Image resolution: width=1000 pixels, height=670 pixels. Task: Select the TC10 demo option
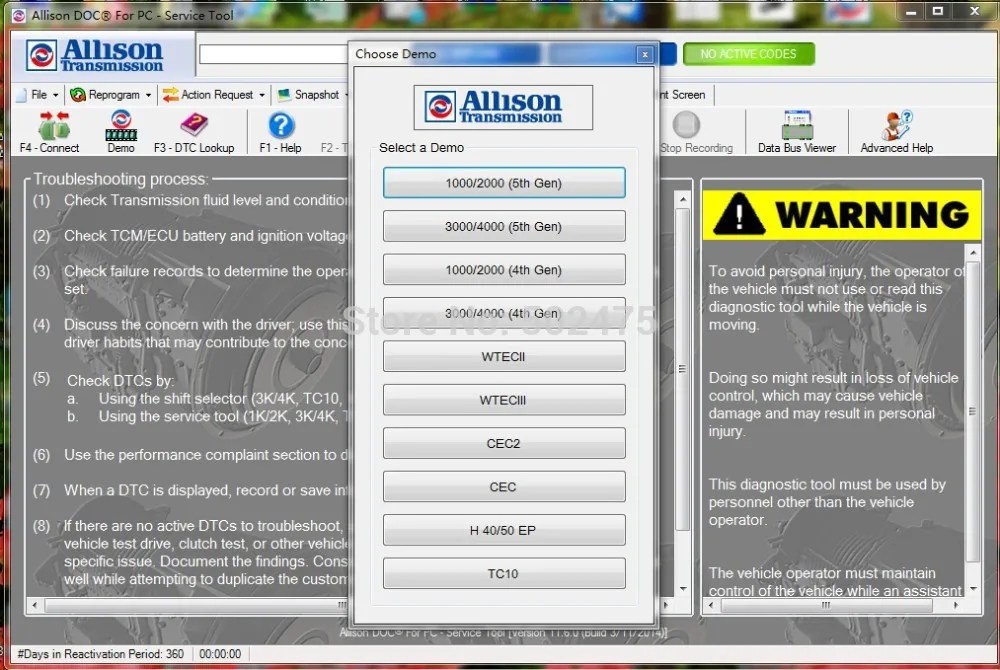click(503, 573)
